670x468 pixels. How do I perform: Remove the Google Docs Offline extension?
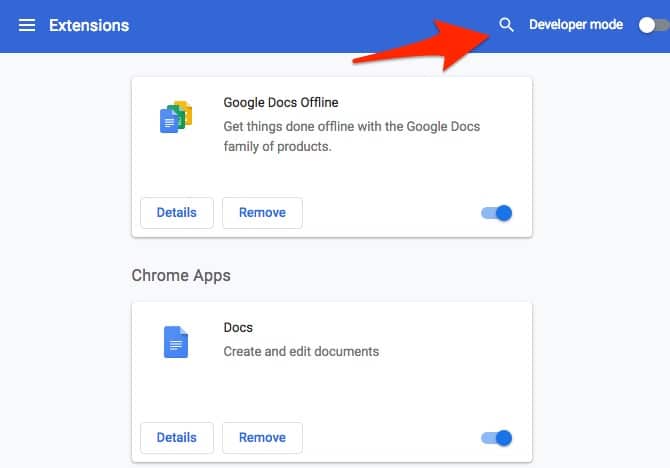coord(262,212)
